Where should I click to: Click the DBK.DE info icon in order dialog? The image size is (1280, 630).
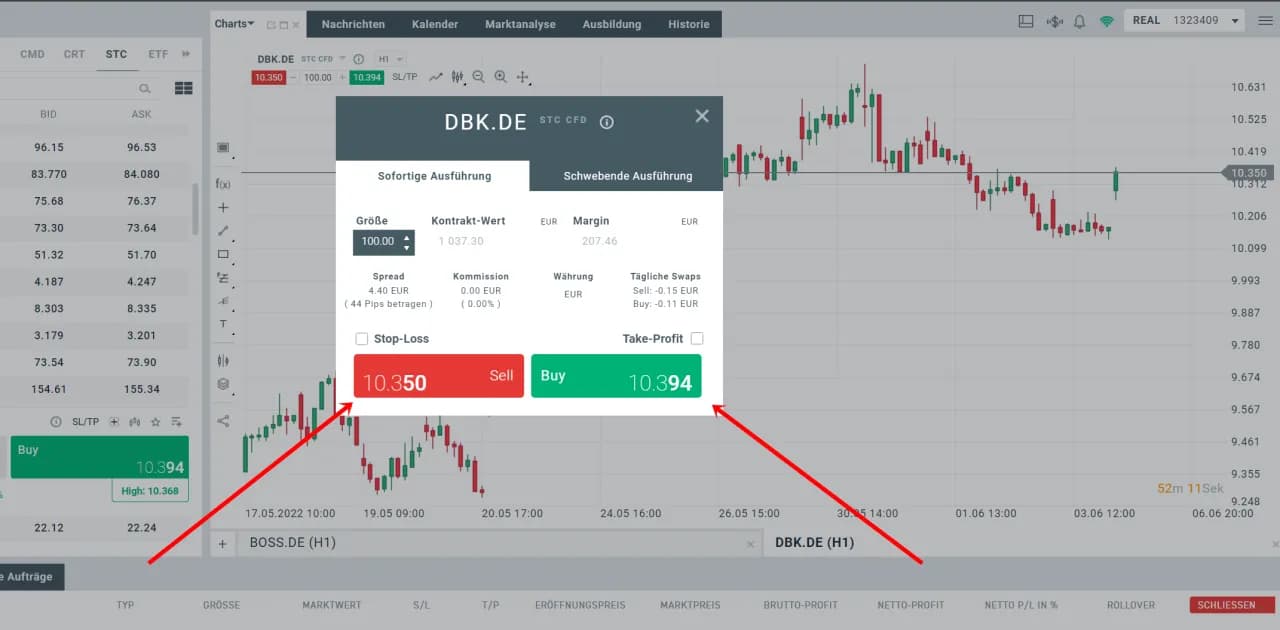coord(606,122)
